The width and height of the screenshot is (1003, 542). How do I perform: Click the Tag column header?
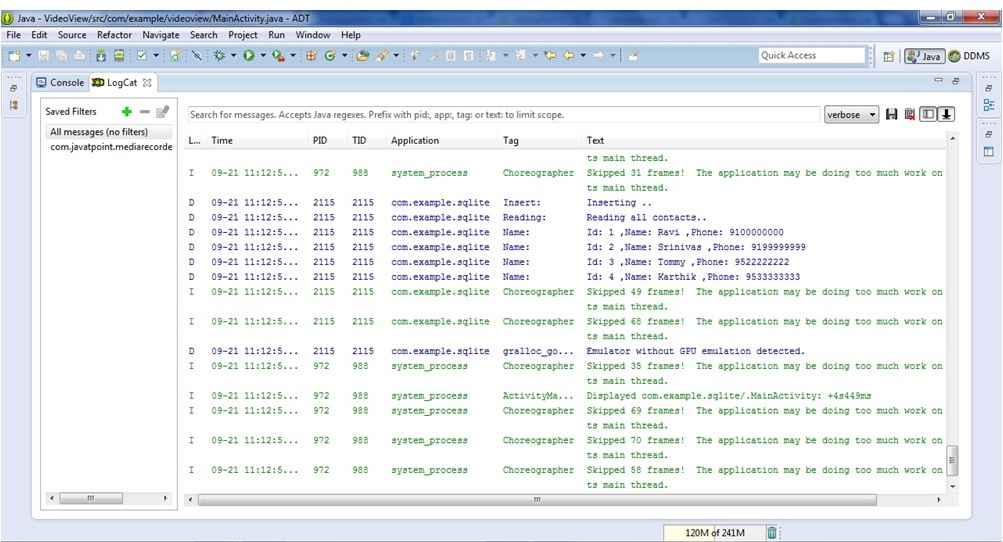(x=541, y=140)
